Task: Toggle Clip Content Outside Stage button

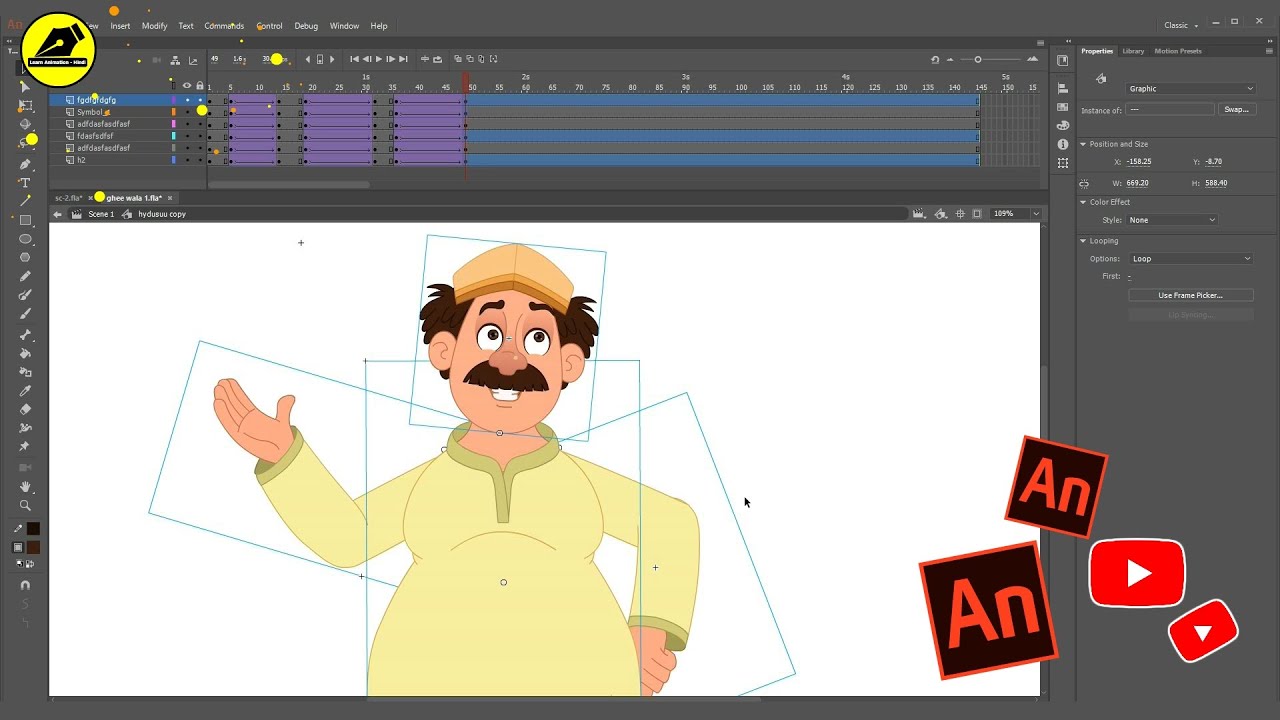Action: (977, 214)
